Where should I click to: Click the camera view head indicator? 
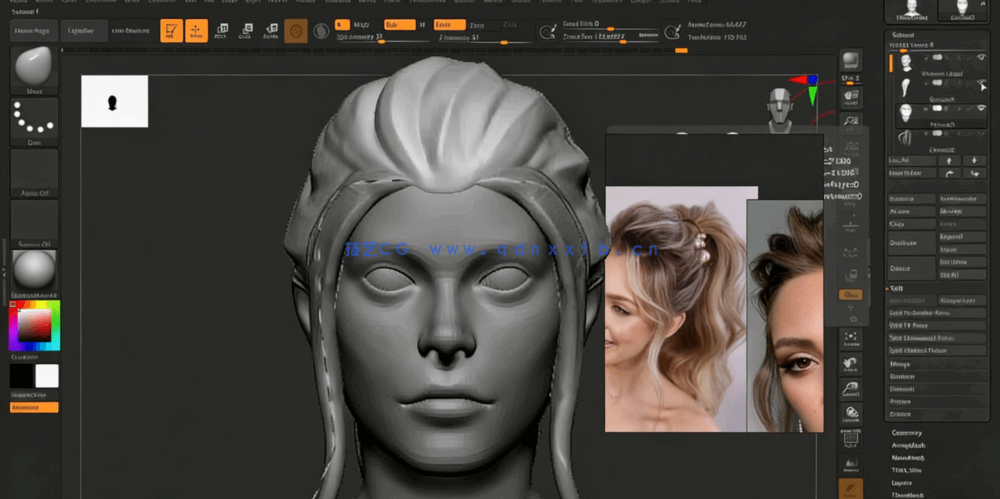(x=780, y=106)
